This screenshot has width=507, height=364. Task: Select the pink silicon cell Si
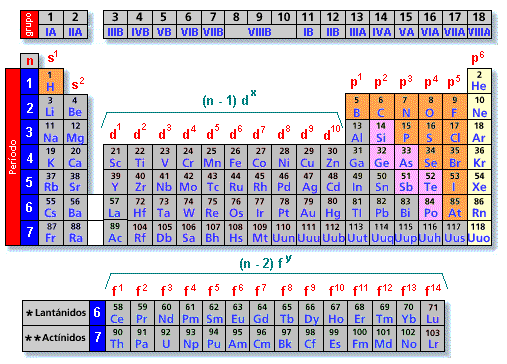tap(381, 132)
